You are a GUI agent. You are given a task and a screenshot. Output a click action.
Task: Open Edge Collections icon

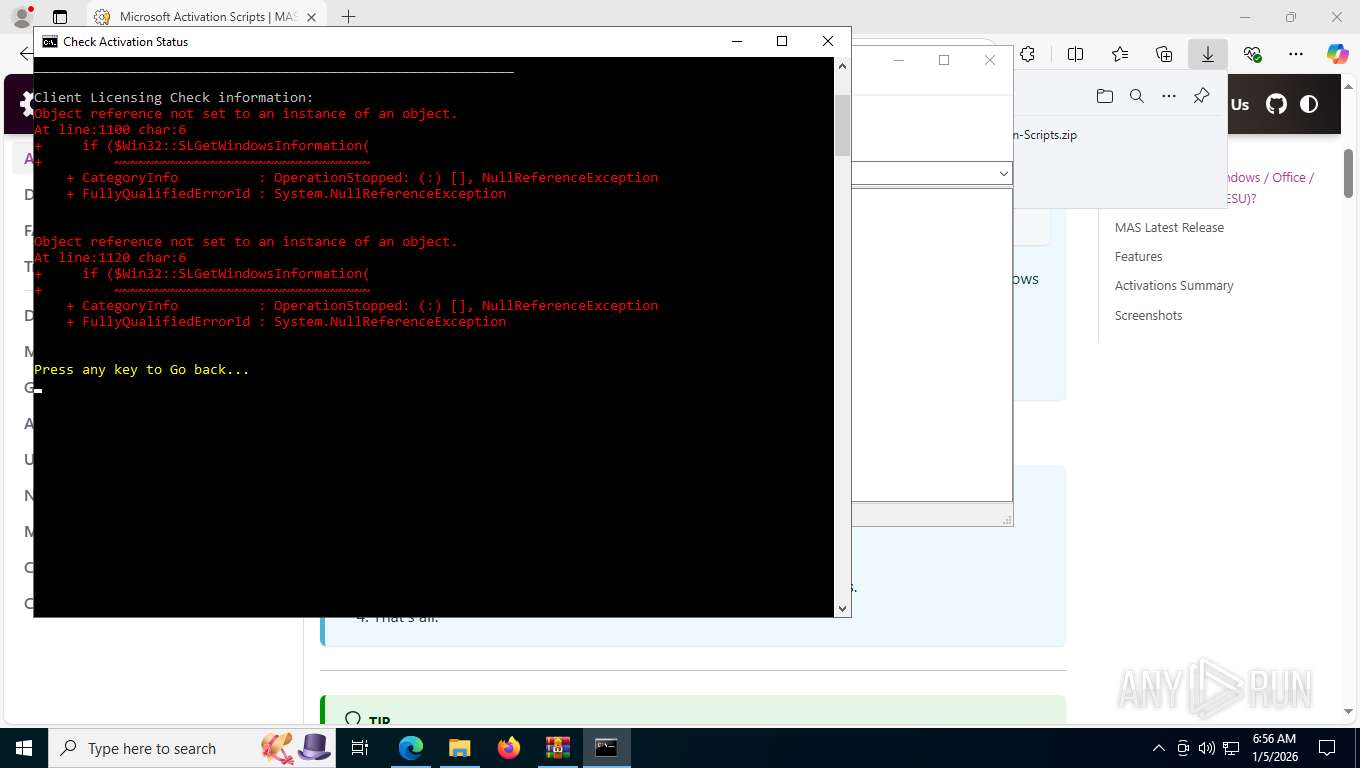[x=1164, y=54]
